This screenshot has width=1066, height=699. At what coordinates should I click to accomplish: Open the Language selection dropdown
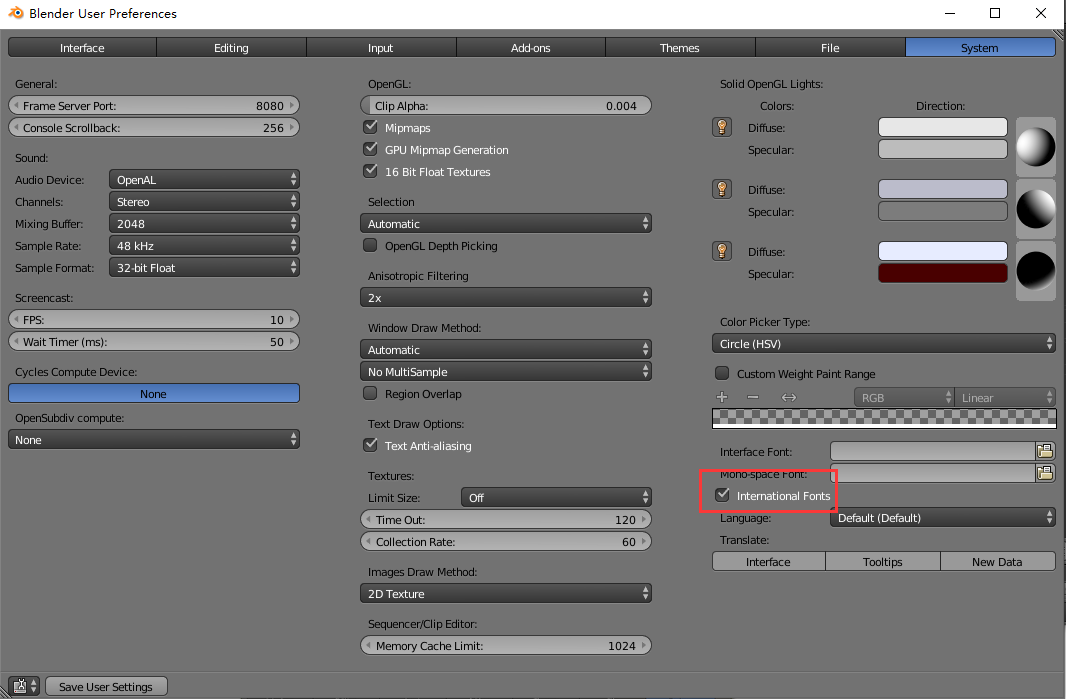(x=942, y=517)
